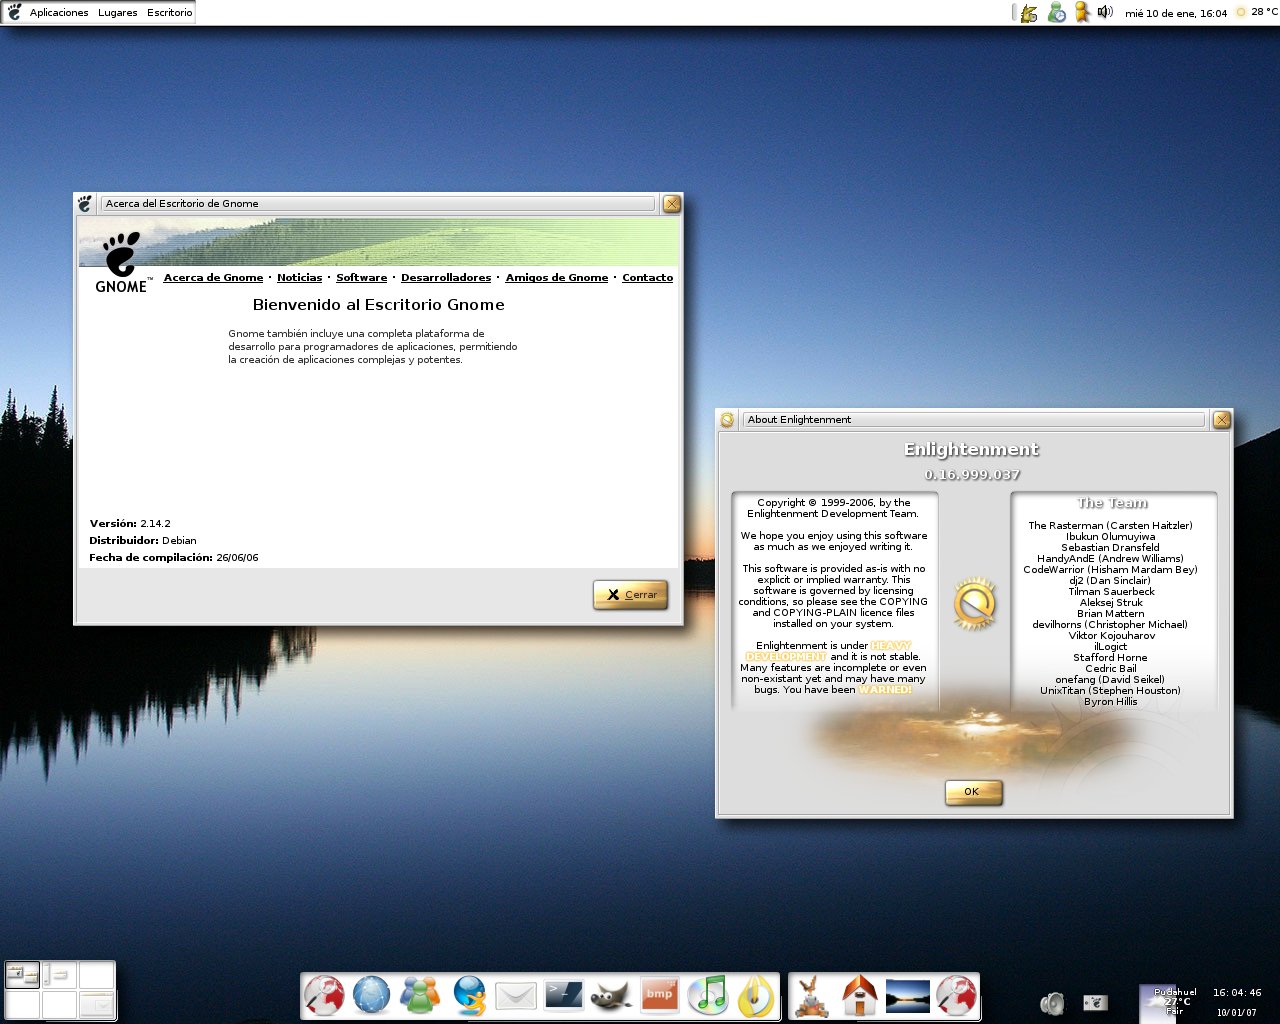The width and height of the screenshot is (1280, 1024).
Task: Click the speaker module in bottom shelf
Action: (x=1053, y=1002)
